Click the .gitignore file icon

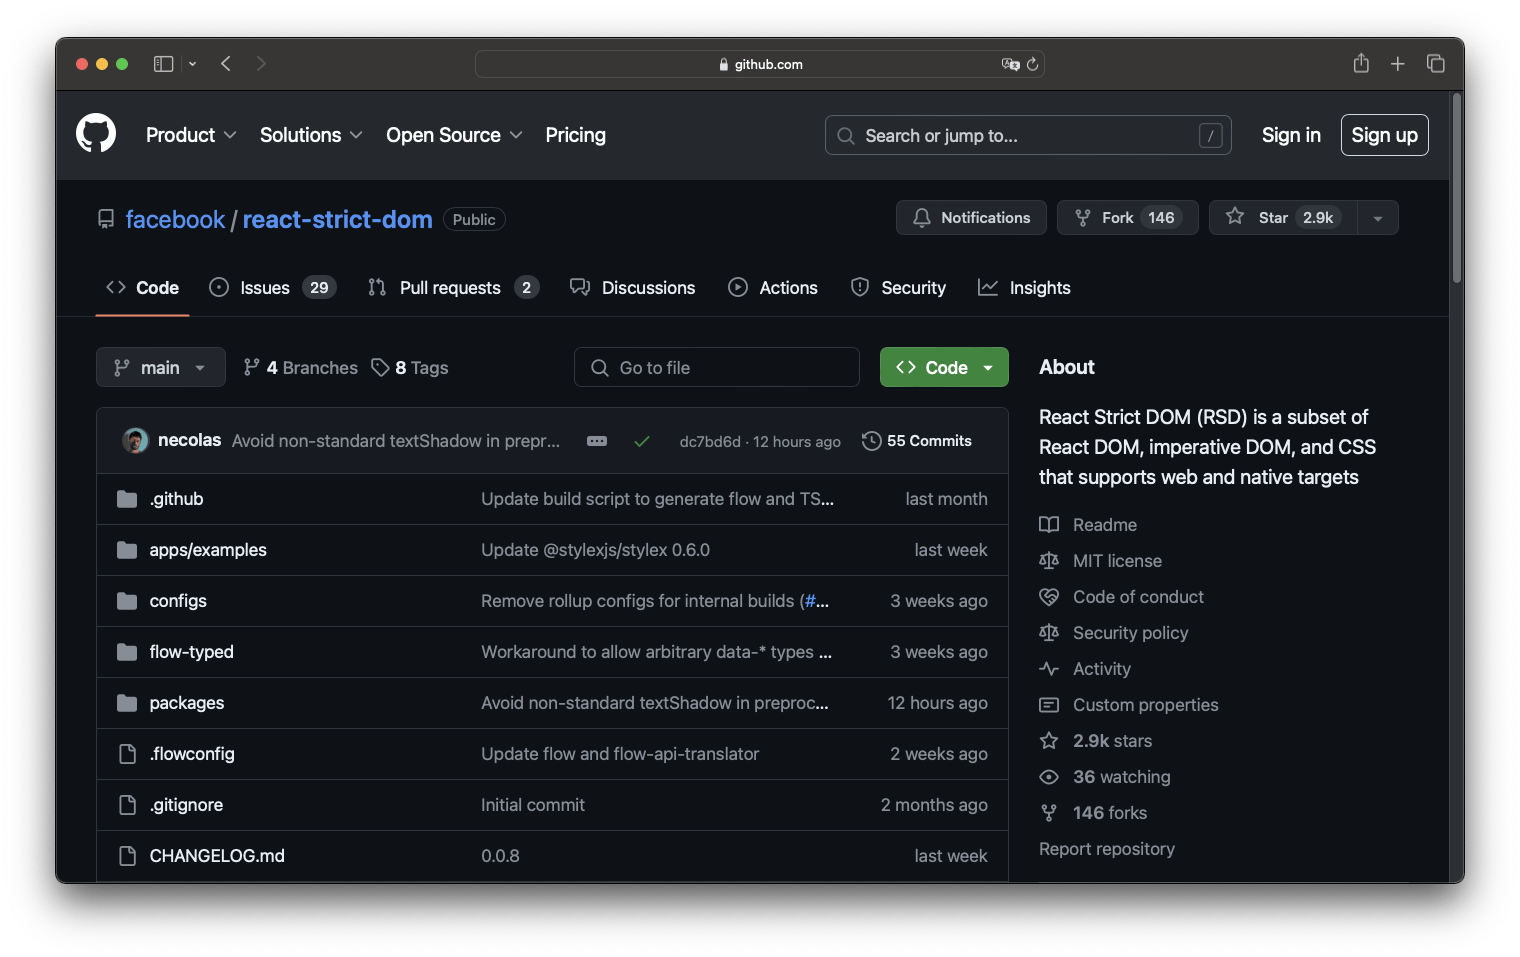127,805
